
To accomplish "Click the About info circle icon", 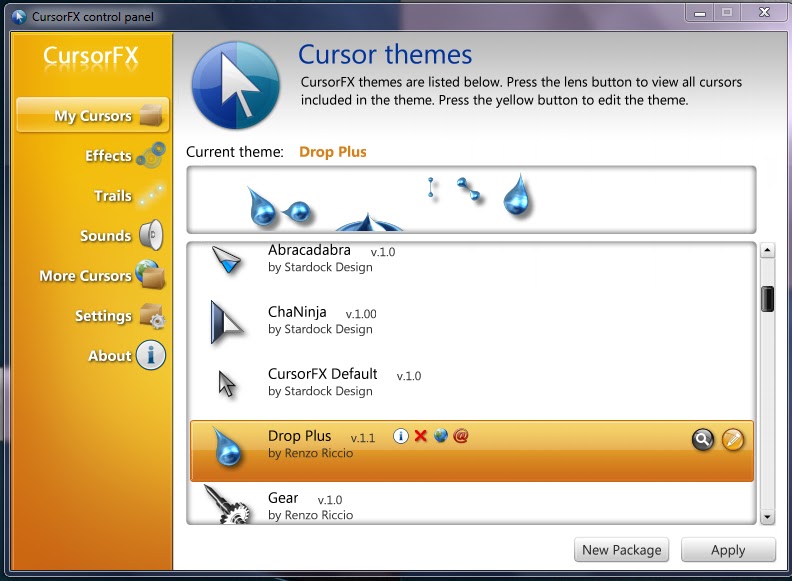I will coord(151,355).
